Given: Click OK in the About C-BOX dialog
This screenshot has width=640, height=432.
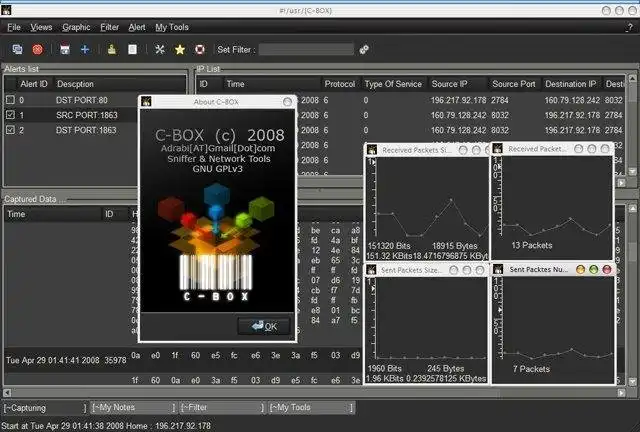Looking at the screenshot, I should point(264,326).
